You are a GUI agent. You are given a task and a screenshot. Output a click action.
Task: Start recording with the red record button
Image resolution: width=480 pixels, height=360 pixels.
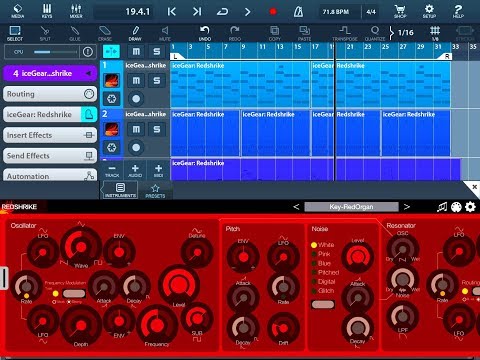[x=273, y=12]
